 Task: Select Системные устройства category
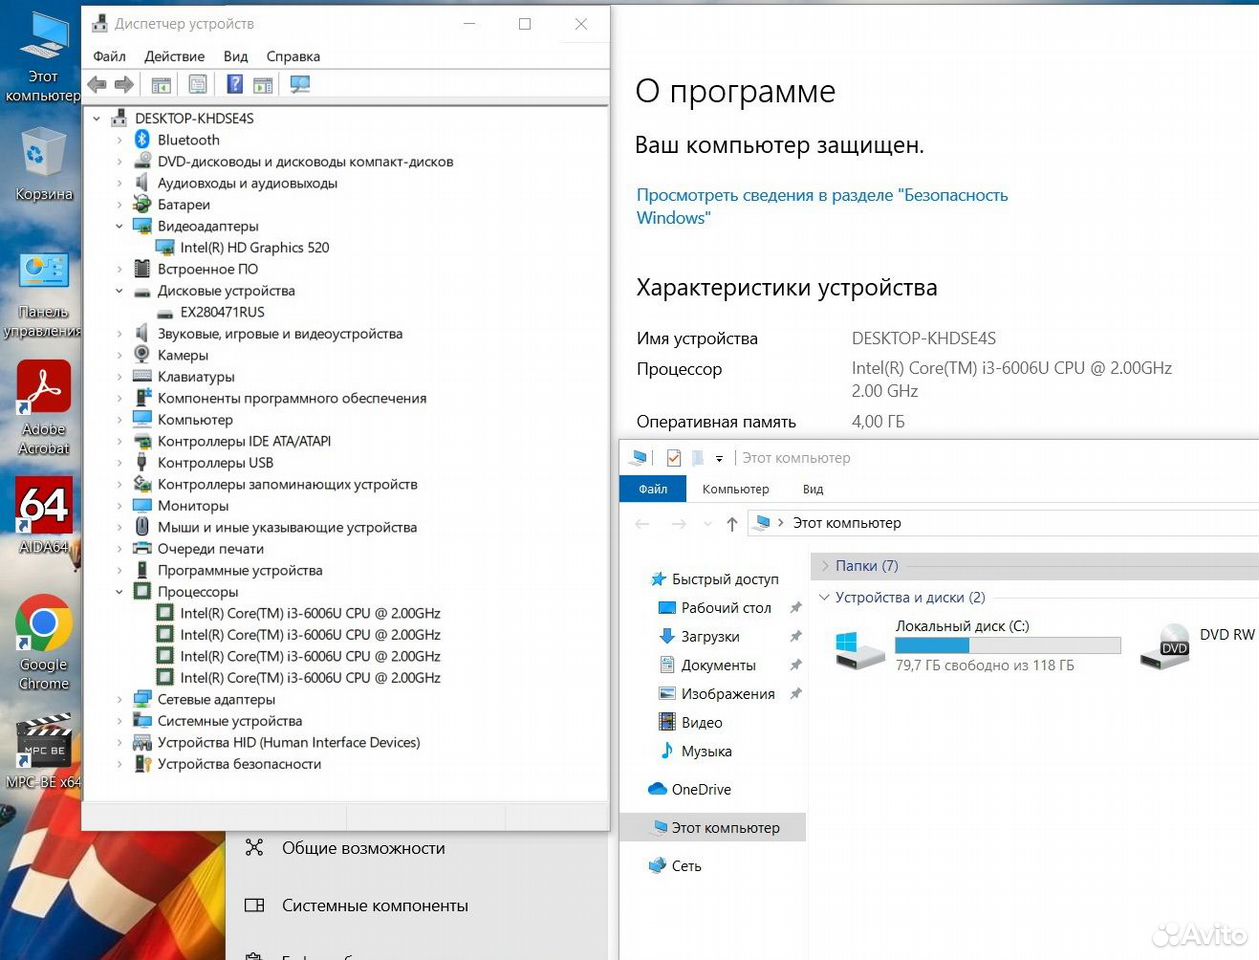pyautogui.click(x=229, y=721)
